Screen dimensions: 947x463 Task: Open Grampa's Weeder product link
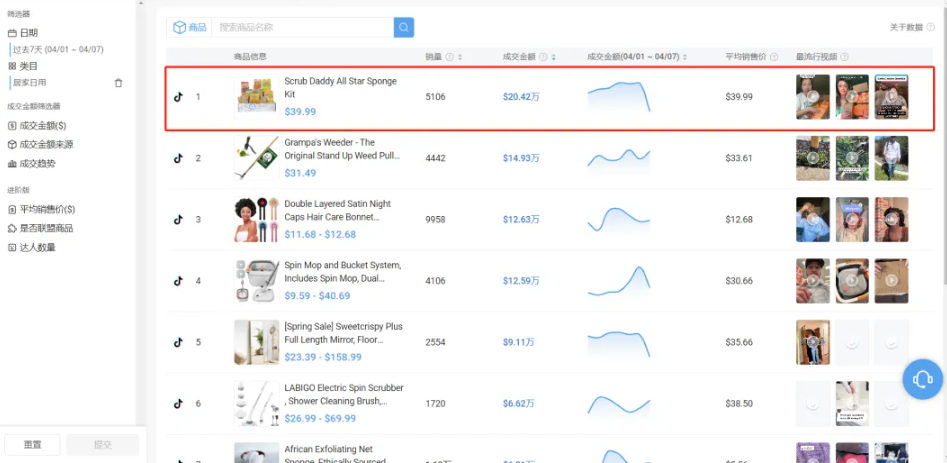tap(330, 149)
